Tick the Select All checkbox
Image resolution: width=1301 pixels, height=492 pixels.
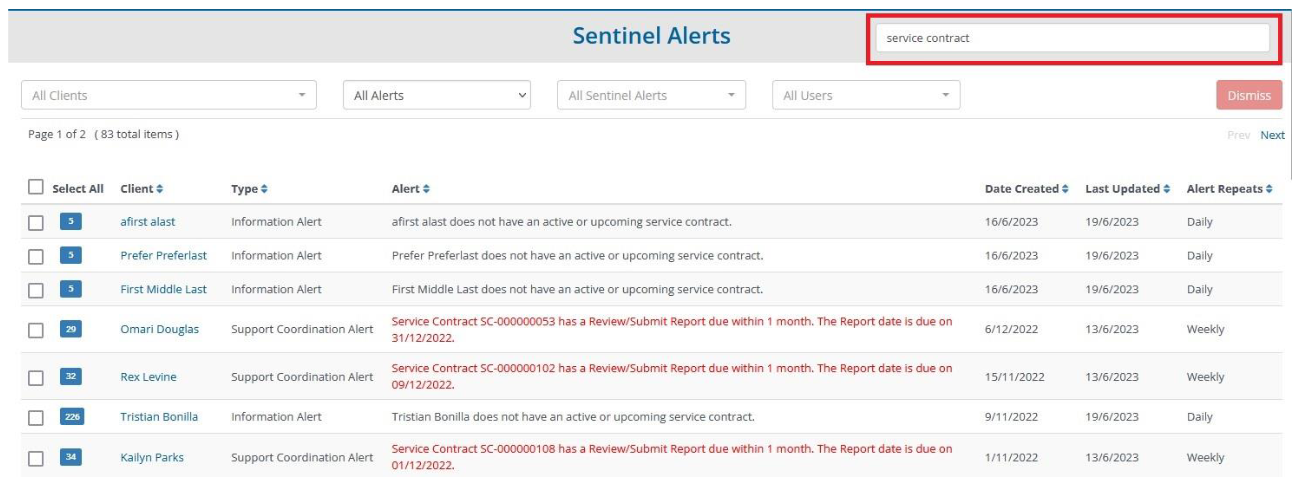click(36, 187)
